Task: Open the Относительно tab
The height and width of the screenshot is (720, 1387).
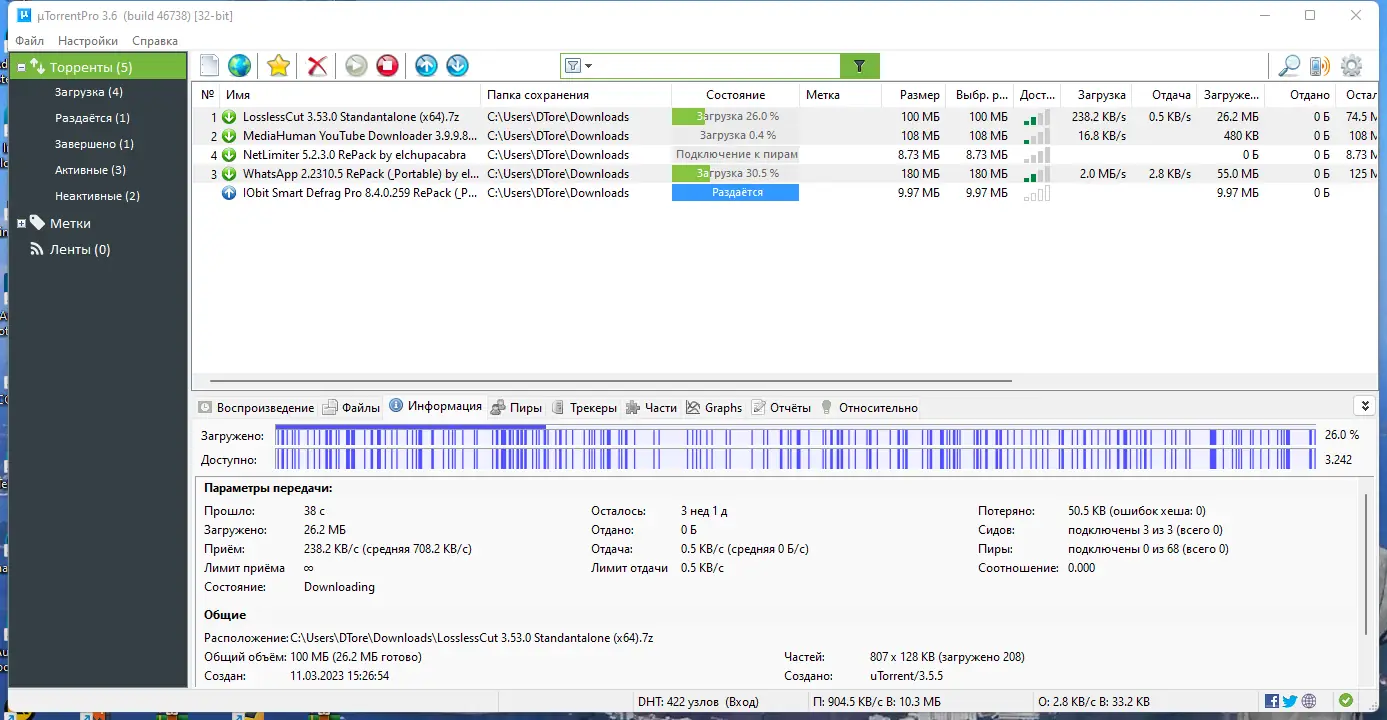Action: click(868, 407)
